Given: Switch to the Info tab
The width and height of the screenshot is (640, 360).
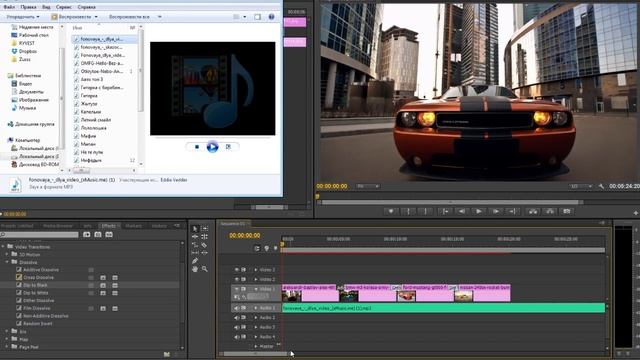Looking at the screenshot, I should pos(87,226).
